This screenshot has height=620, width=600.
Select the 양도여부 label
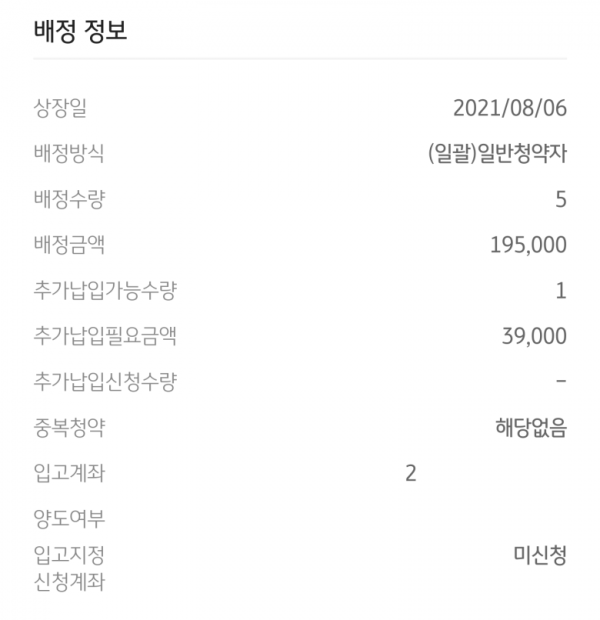(x=69, y=519)
